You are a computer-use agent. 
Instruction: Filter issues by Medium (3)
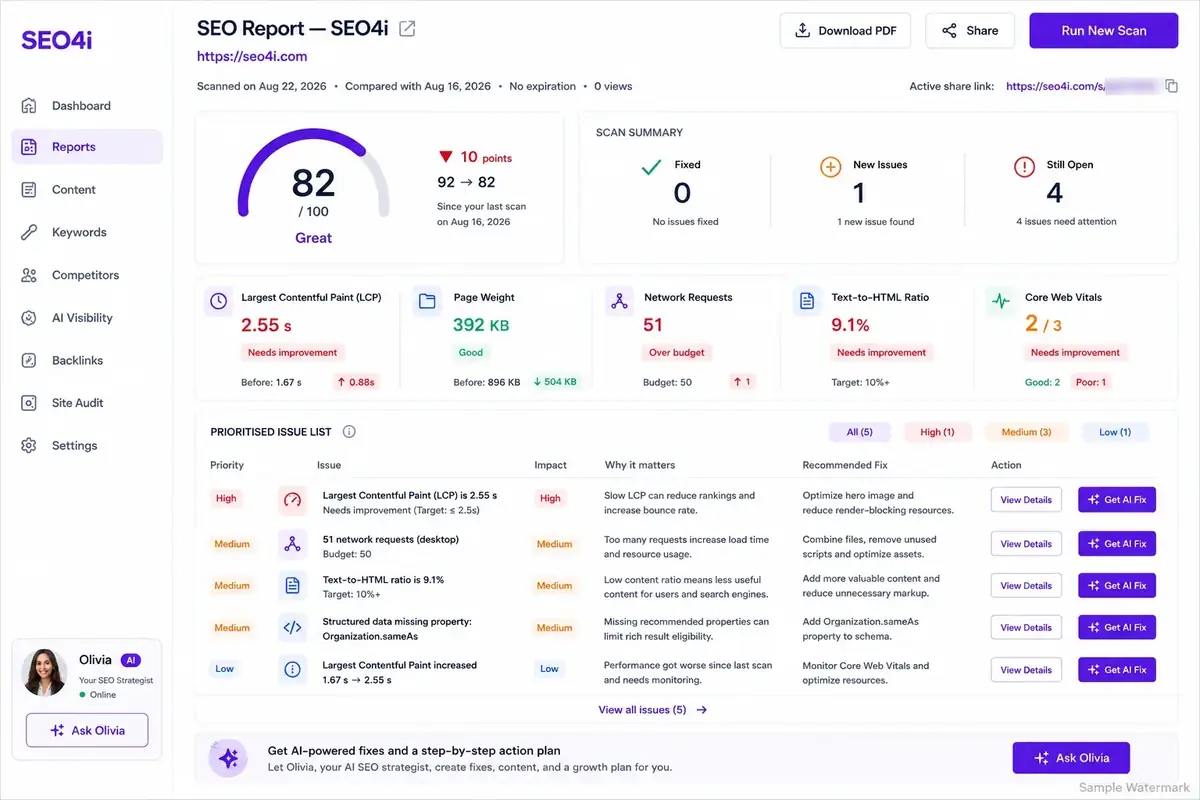click(1027, 432)
